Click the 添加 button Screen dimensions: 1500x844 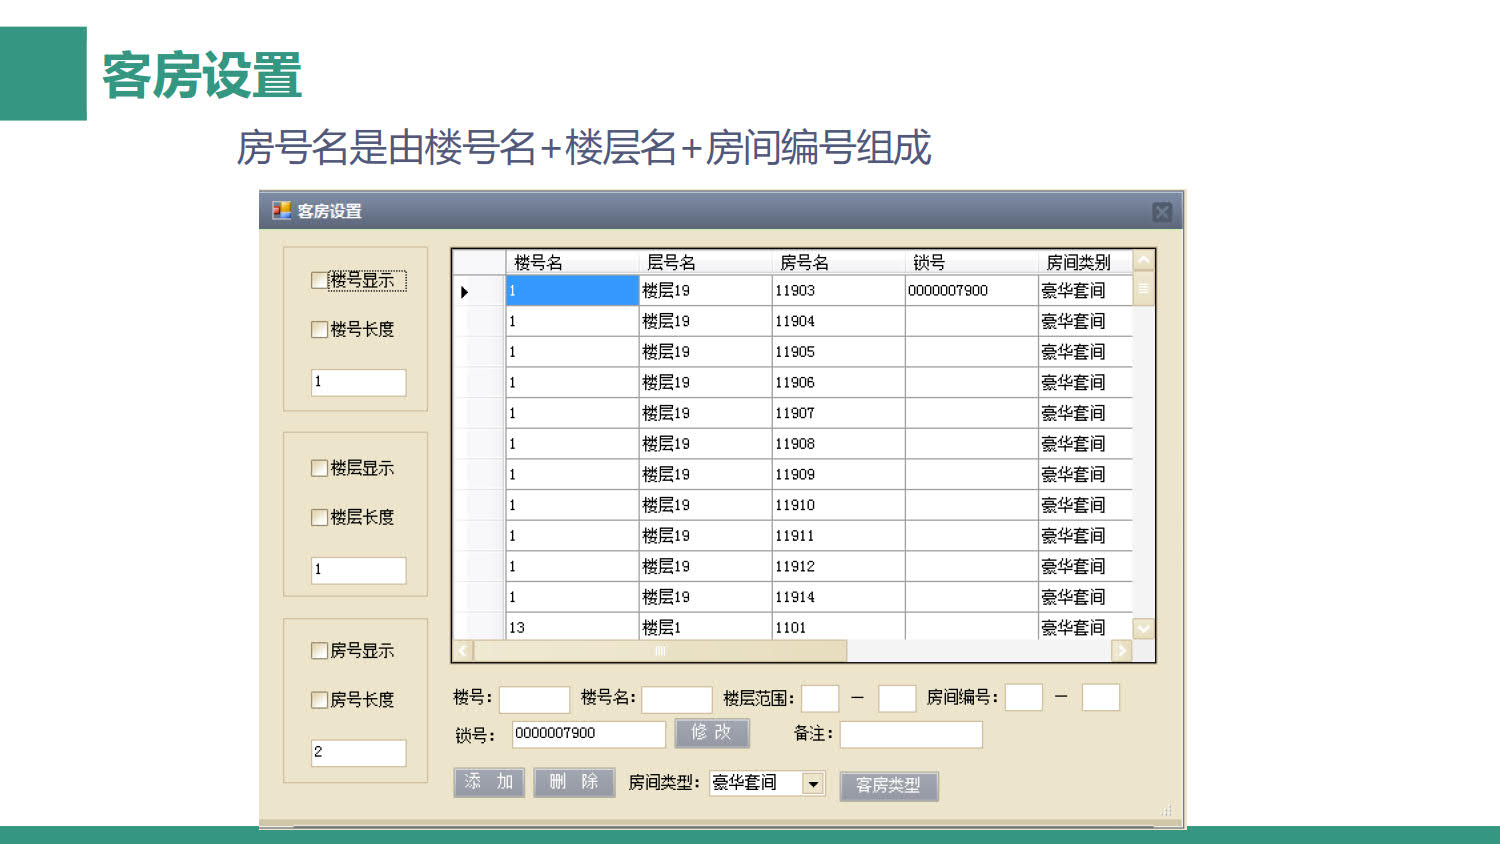point(489,782)
